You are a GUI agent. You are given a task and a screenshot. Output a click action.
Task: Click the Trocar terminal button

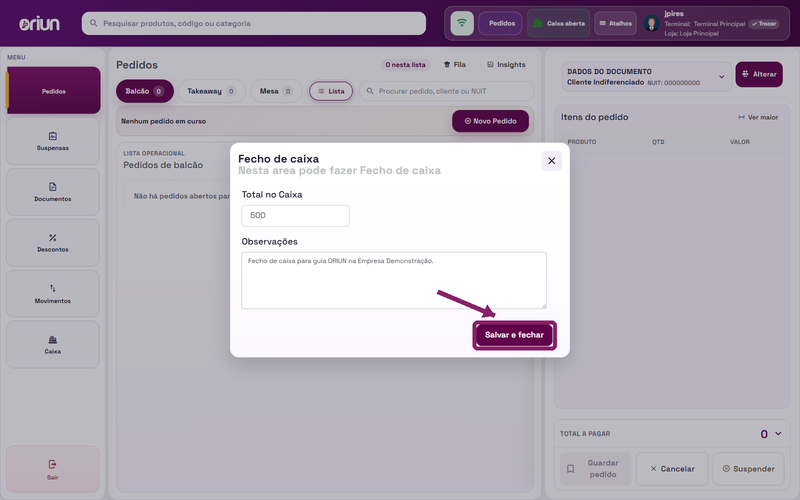[764, 24]
